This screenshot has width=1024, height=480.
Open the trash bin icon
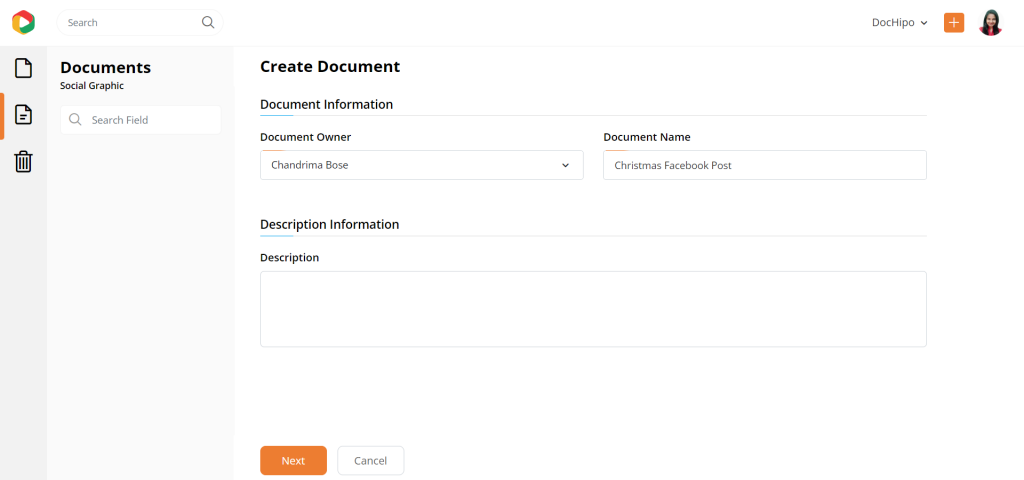[x=23, y=161]
